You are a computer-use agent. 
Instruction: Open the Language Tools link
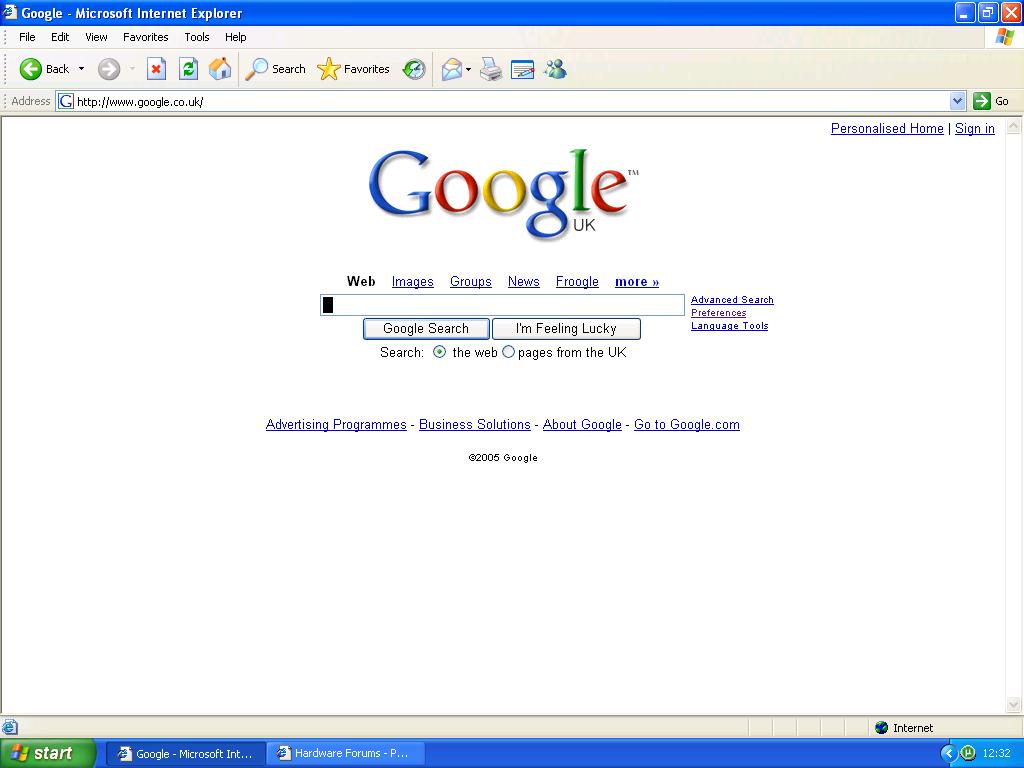coord(729,326)
